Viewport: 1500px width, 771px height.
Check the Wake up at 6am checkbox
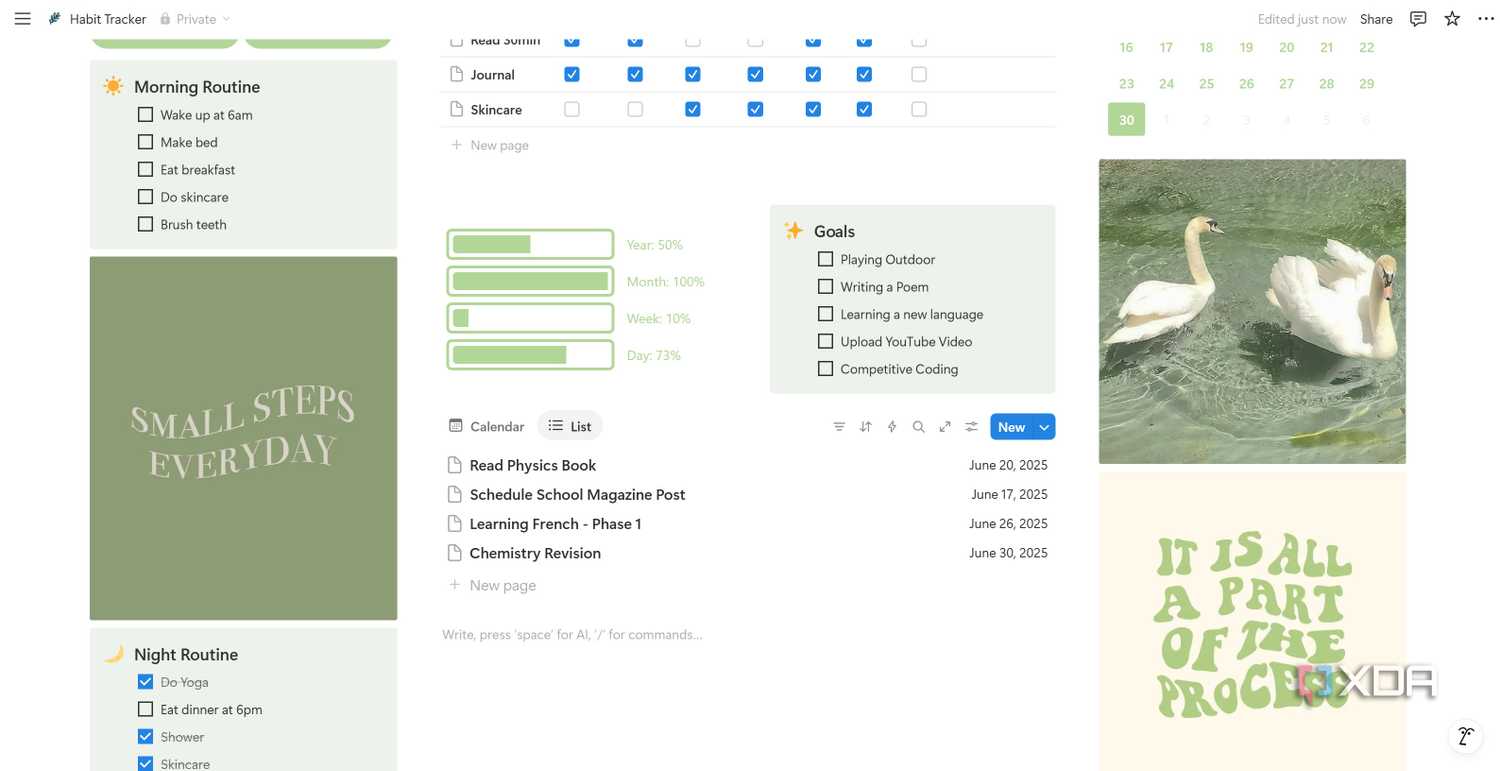[146, 115]
